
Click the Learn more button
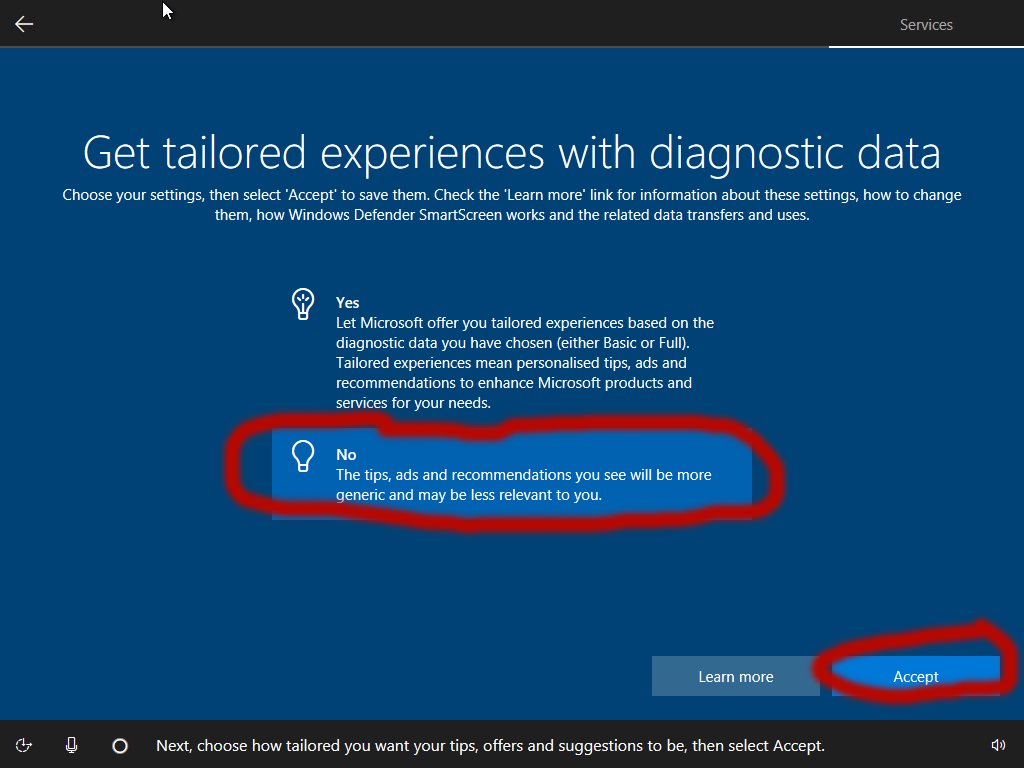(x=735, y=677)
